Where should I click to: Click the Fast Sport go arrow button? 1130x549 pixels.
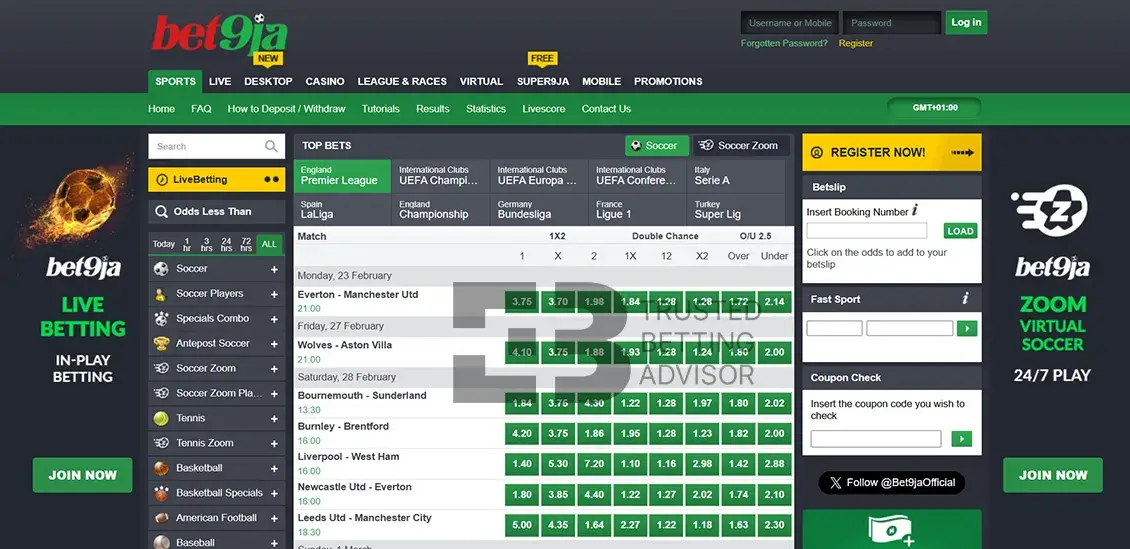tap(966, 329)
